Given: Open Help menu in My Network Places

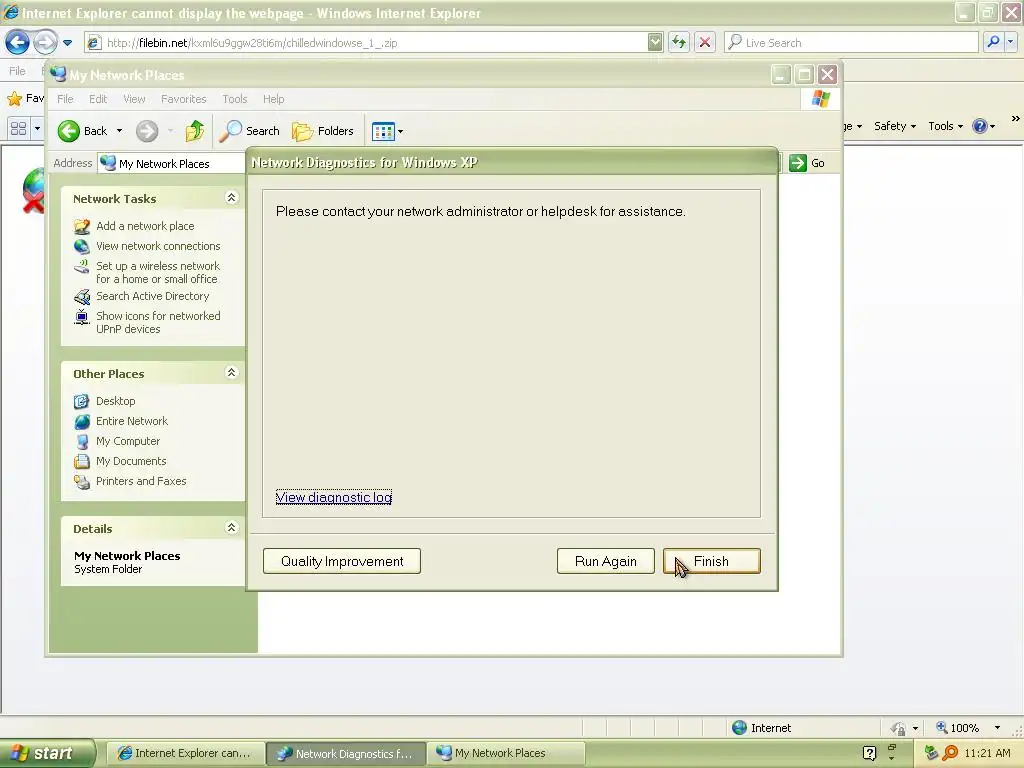Looking at the screenshot, I should pyautogui.click(x=274, y=99).
